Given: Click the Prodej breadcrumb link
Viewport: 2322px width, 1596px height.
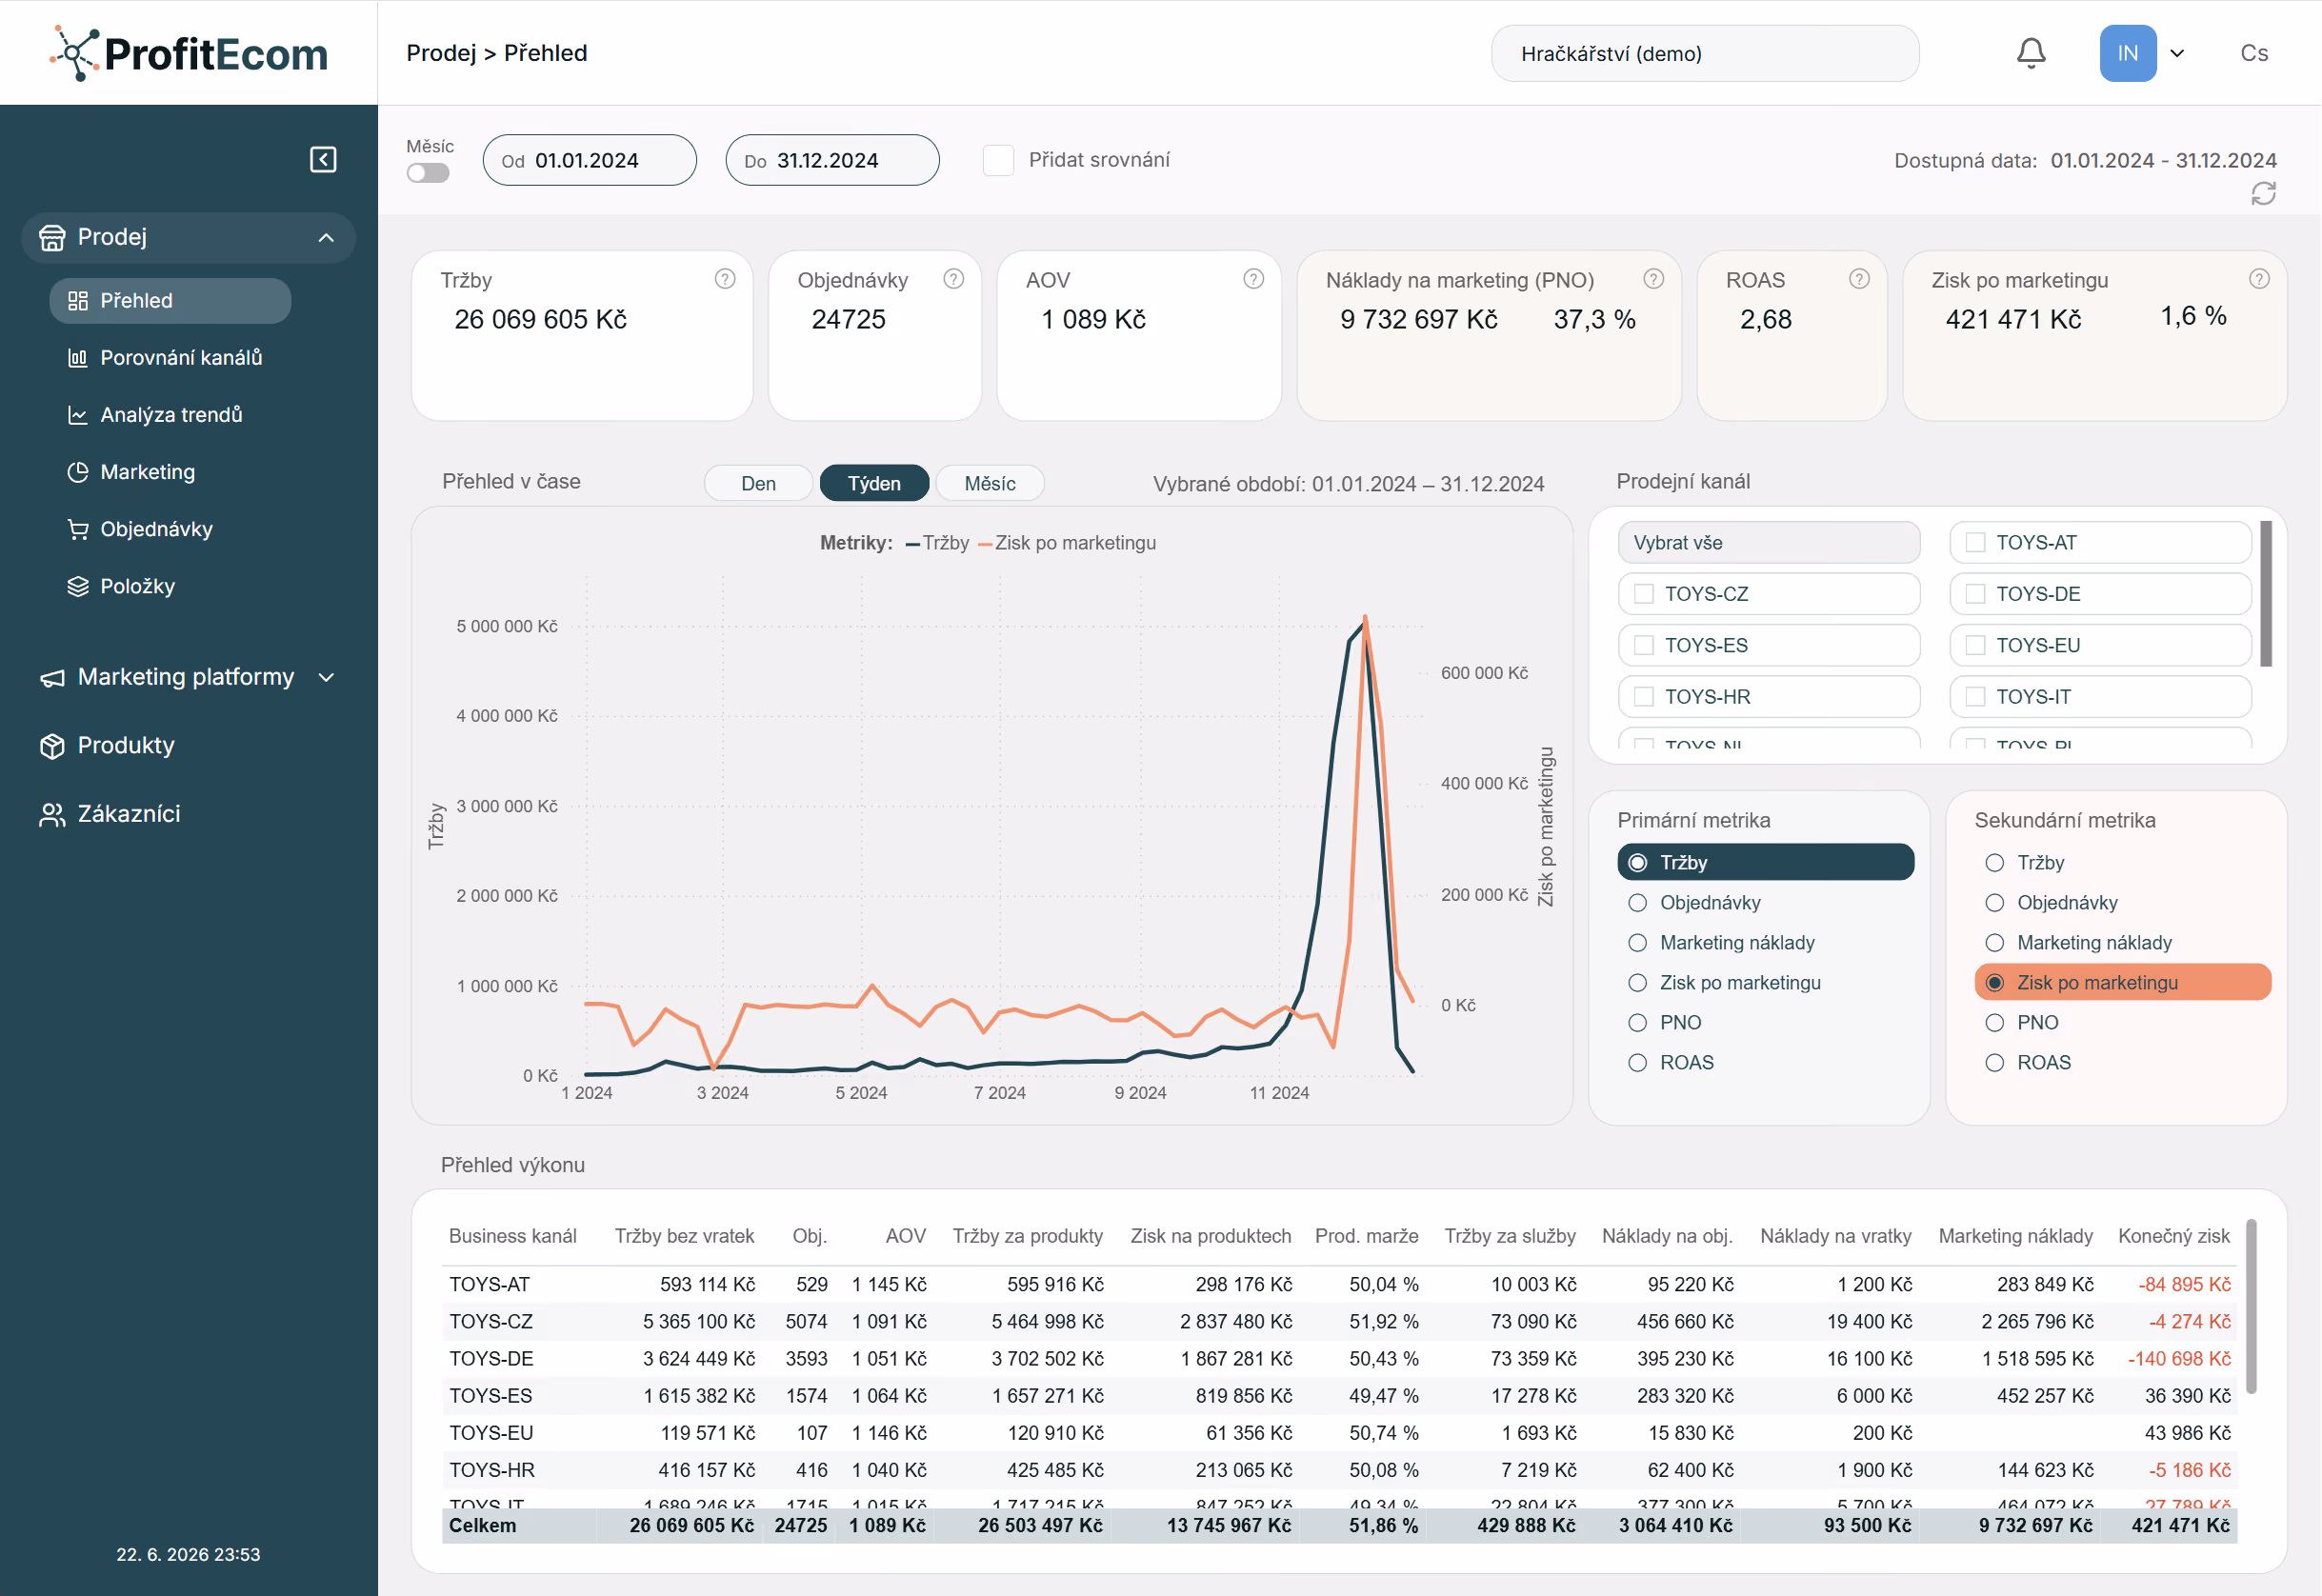Looking at the screenshot, I should point(441,53).
